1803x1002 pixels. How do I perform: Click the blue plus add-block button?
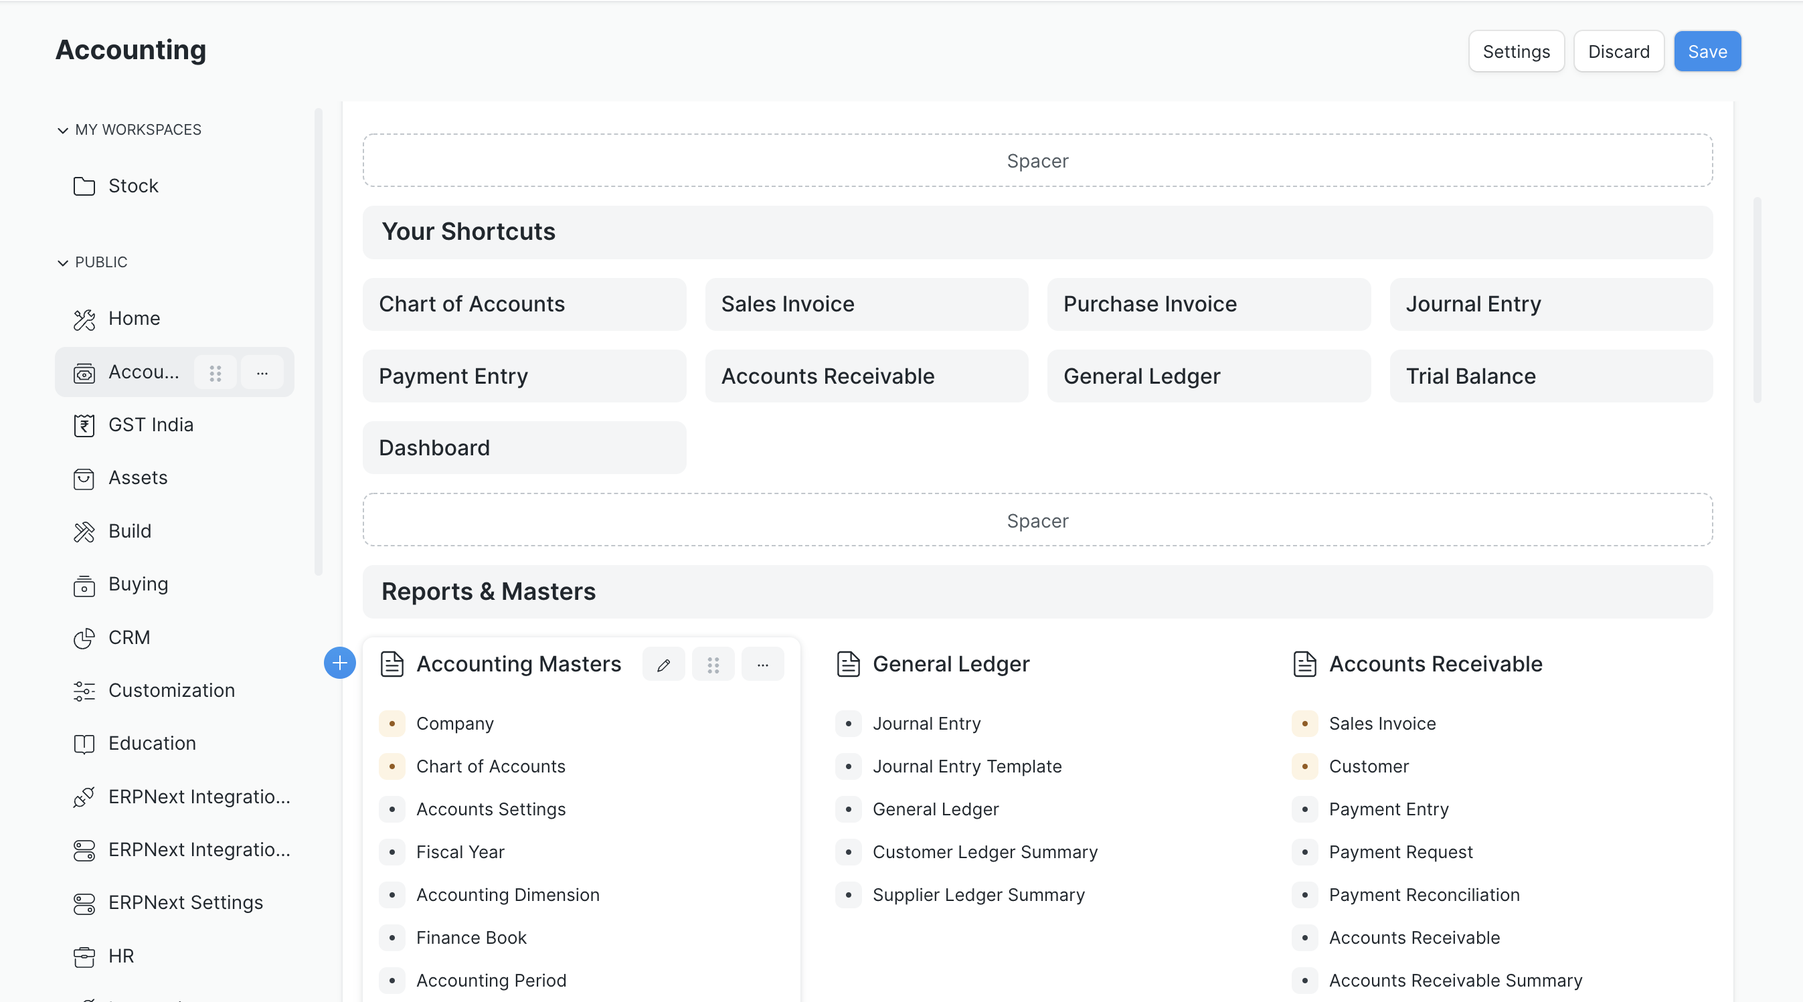pyautogui.click(x=340, y=663)
